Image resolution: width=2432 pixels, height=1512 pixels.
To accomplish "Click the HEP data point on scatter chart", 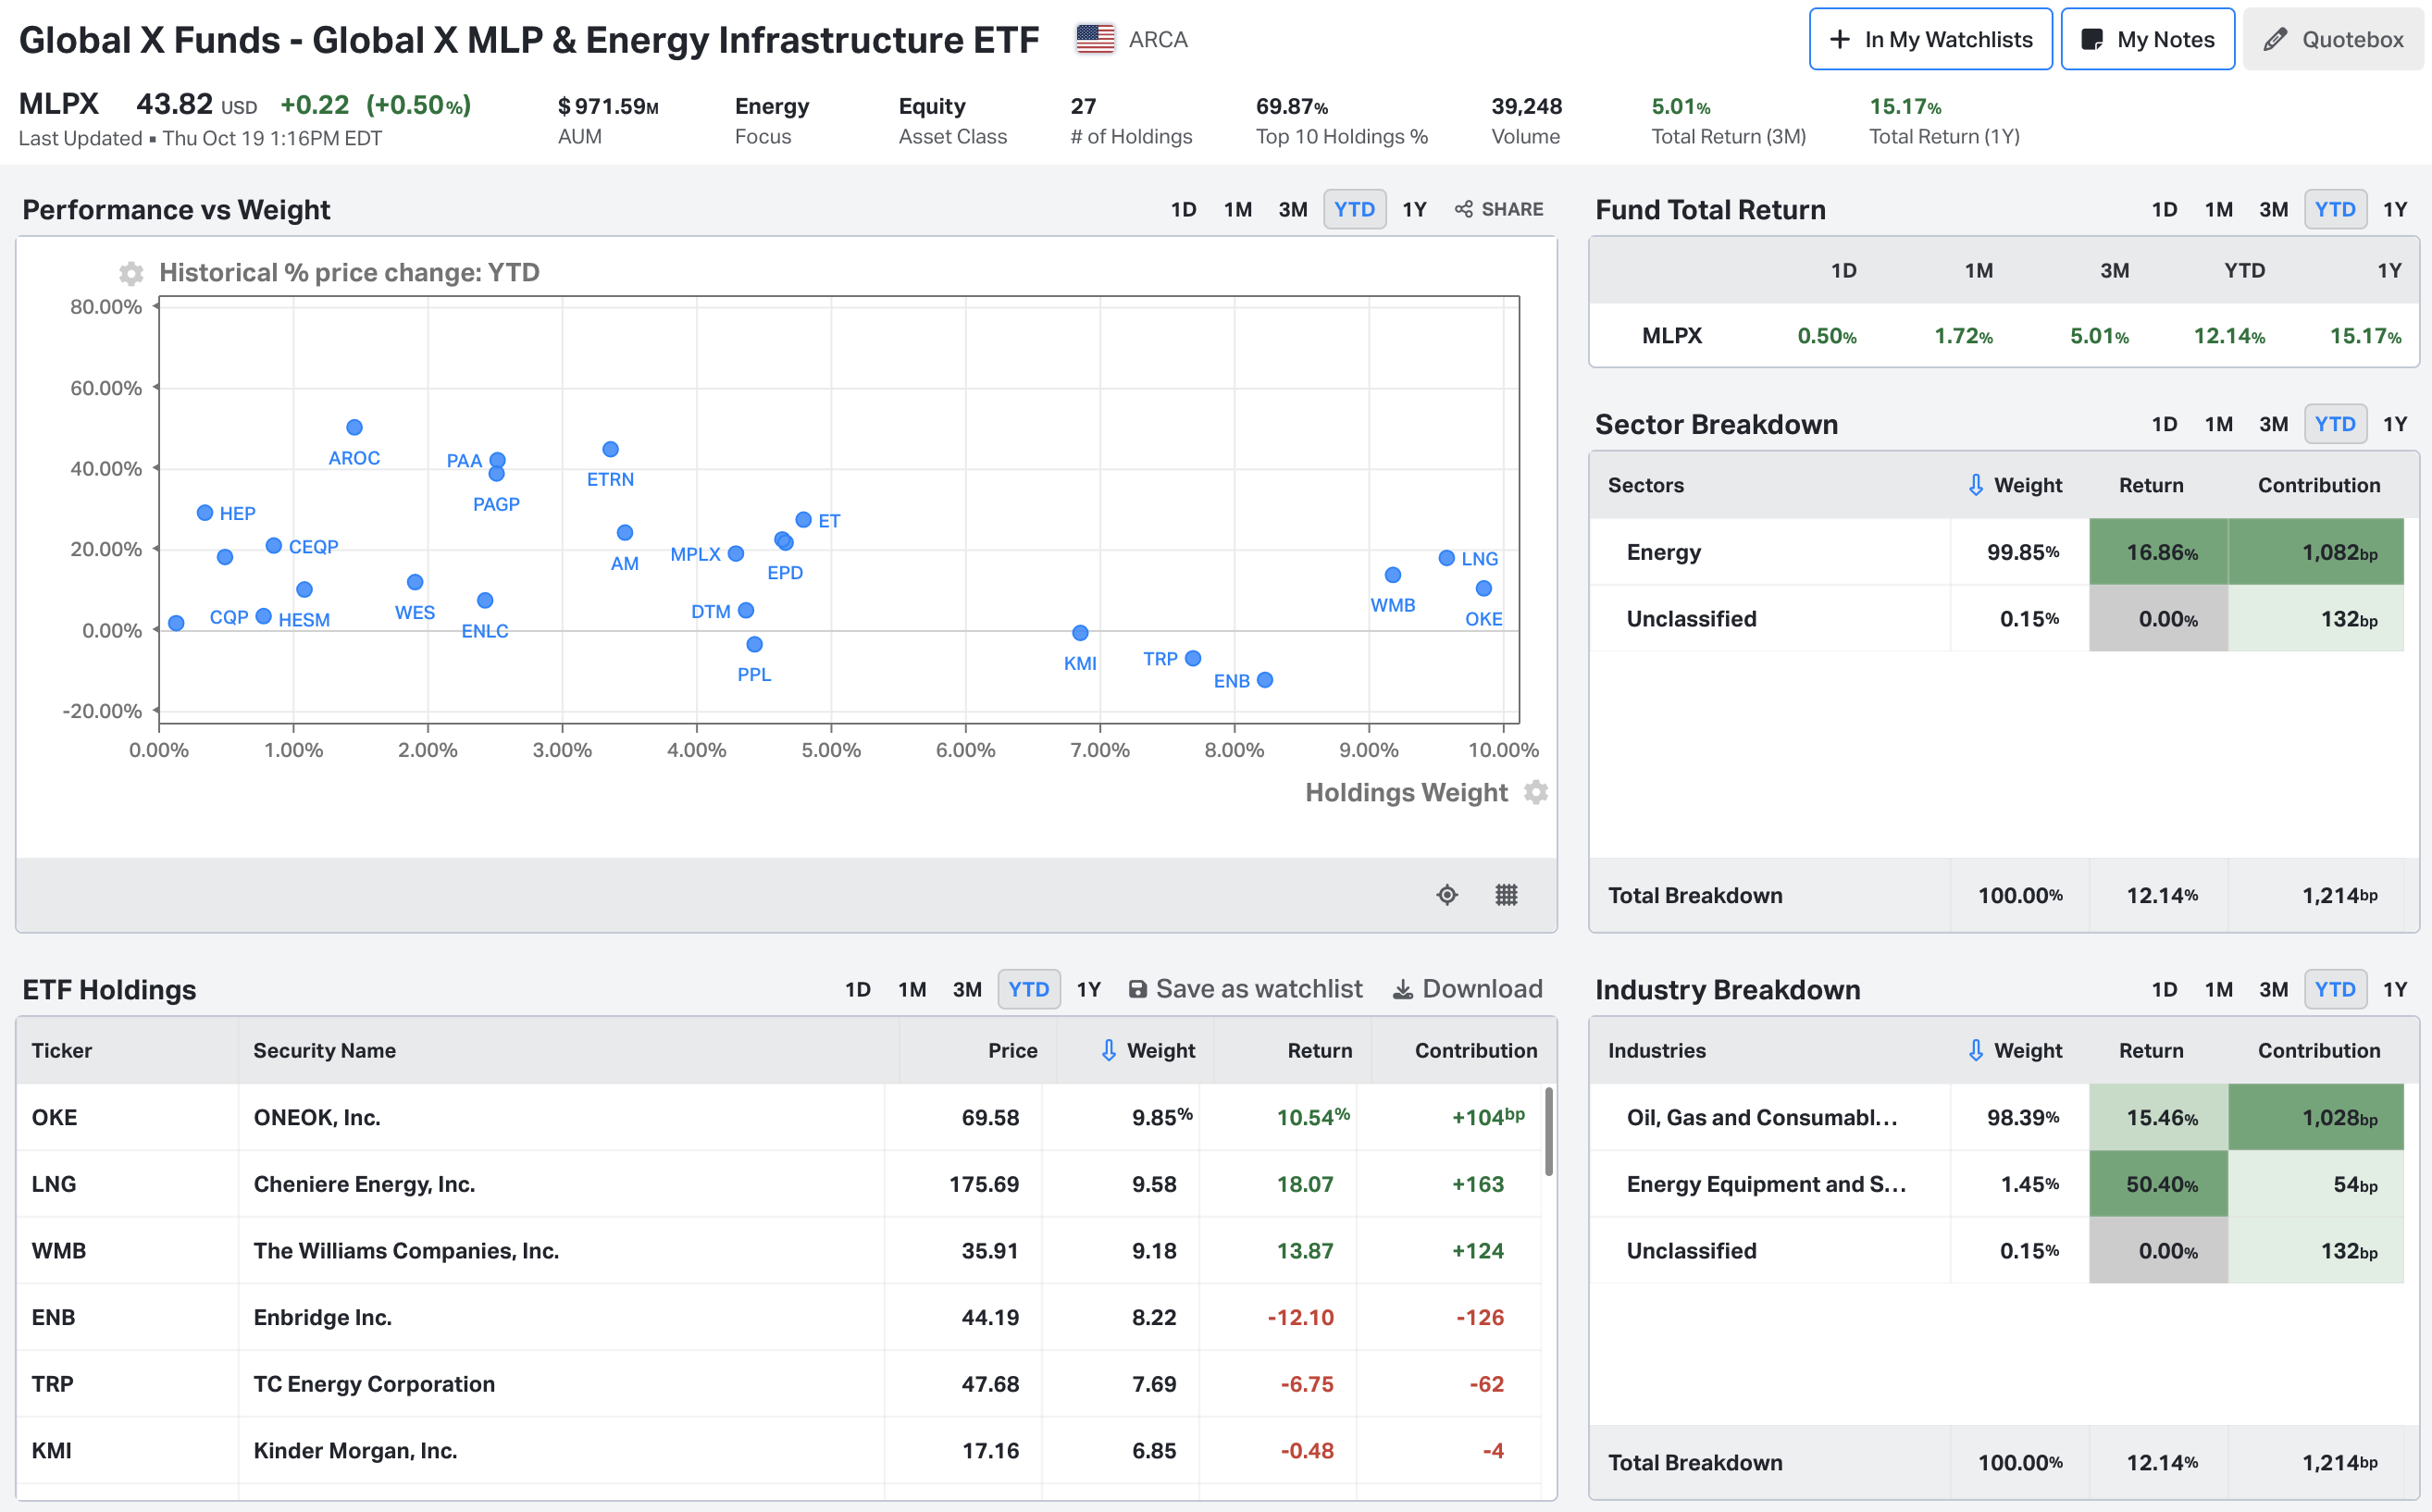I will (205, 513).
